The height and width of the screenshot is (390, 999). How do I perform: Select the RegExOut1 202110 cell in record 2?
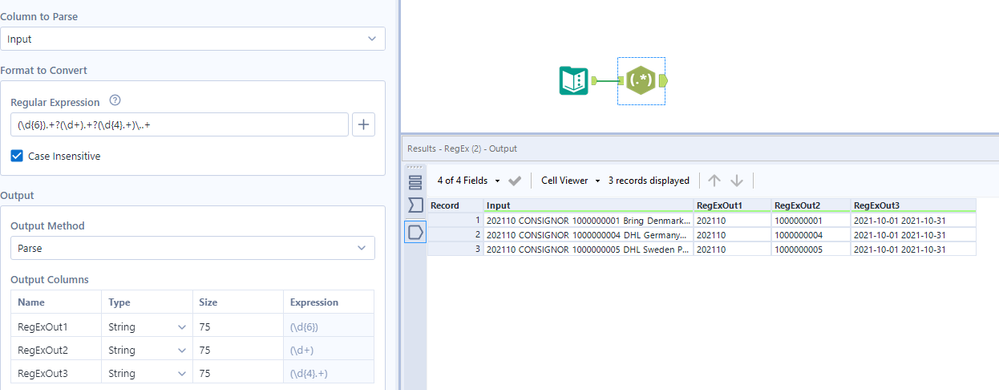pyautogui.click(x=732, y=235)
